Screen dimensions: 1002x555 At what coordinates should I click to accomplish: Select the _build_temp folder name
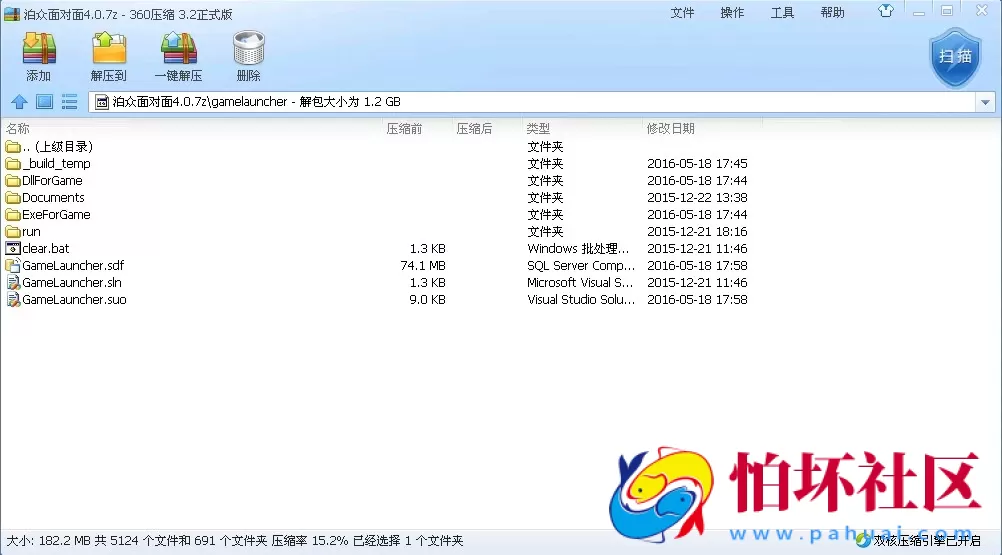(56, 164)
